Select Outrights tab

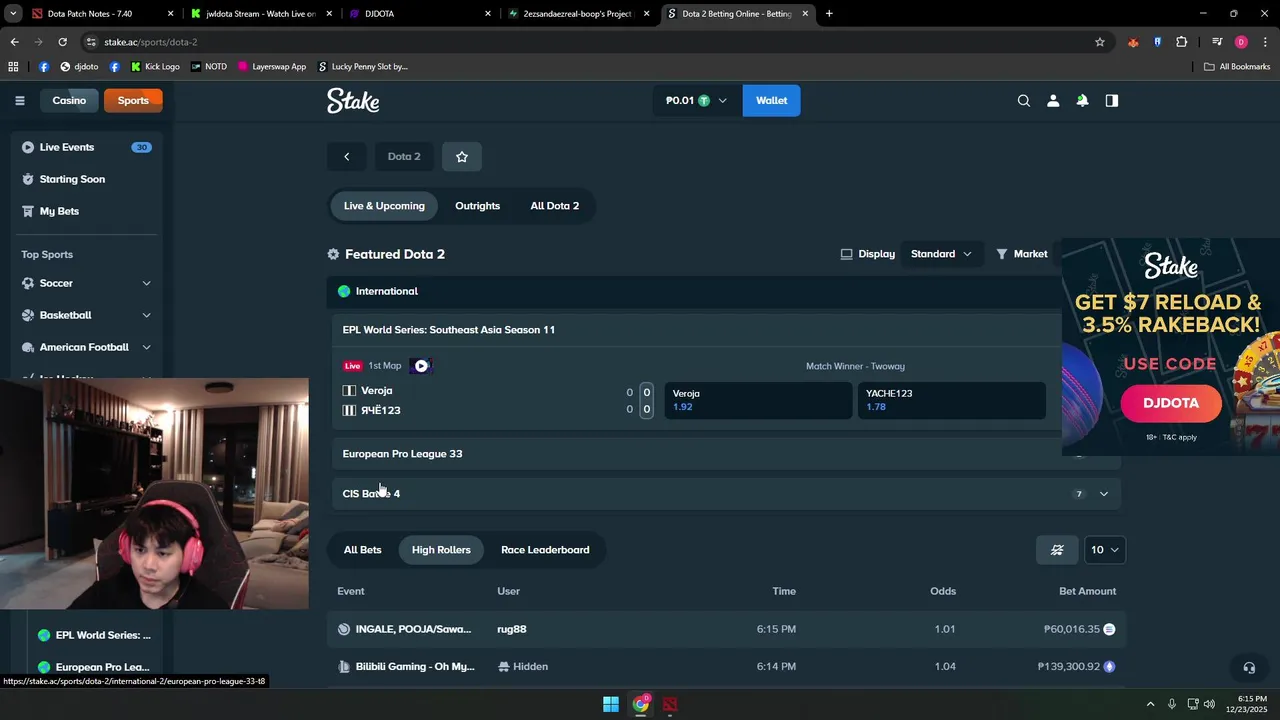point(477,206)
